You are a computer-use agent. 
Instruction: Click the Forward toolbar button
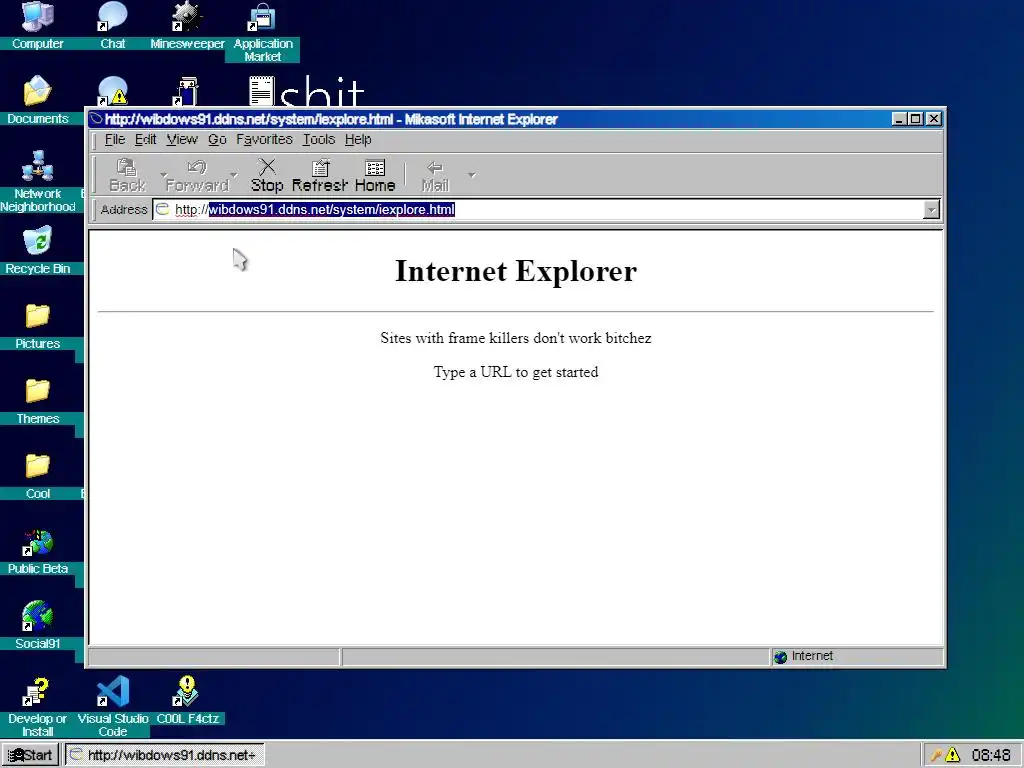(197, 176)
